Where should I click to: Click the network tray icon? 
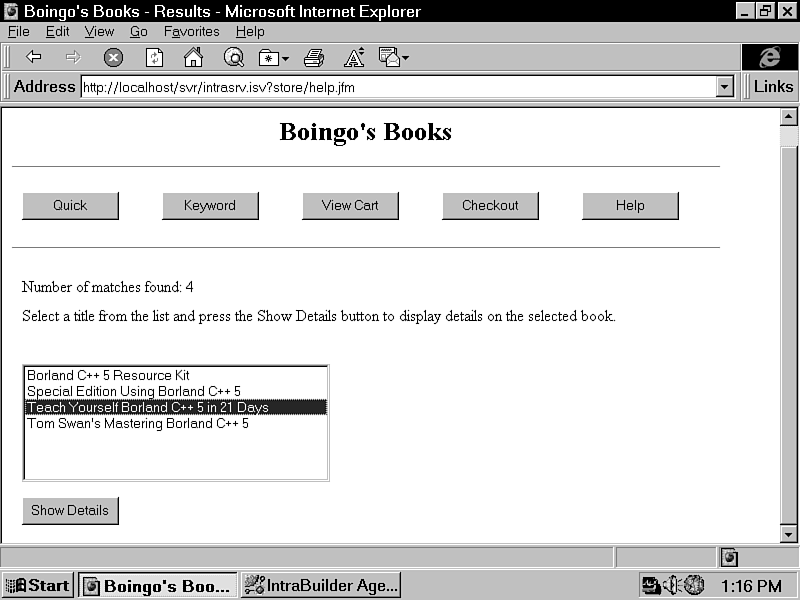pos(651,585)
